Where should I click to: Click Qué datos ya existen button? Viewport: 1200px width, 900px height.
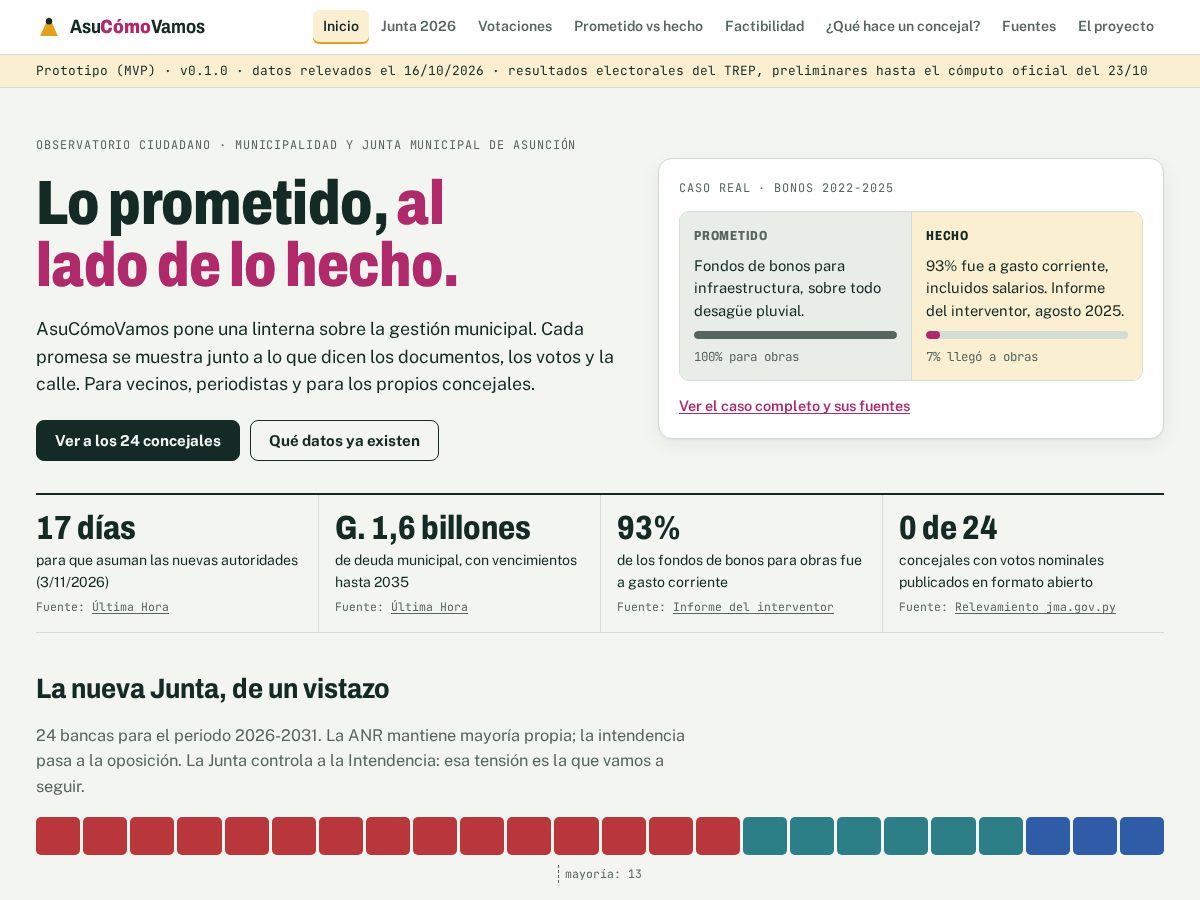[344, 440]
